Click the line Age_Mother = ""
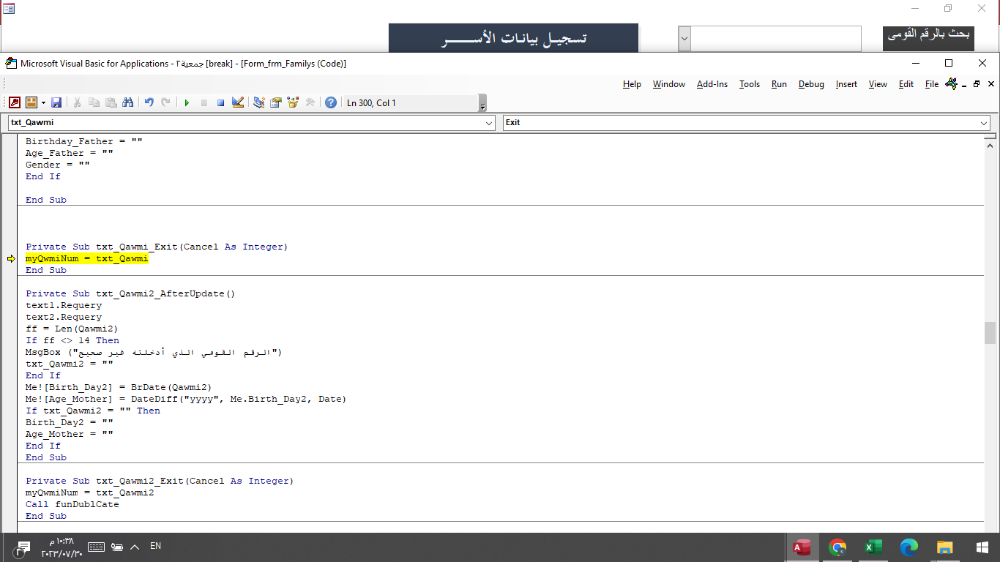1000x562 pixels. coord(70,434)
